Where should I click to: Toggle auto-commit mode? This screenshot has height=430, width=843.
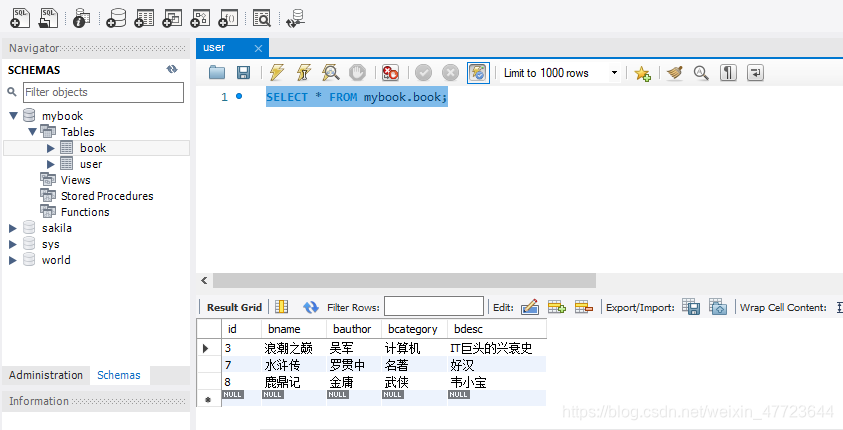coord(478,73)
